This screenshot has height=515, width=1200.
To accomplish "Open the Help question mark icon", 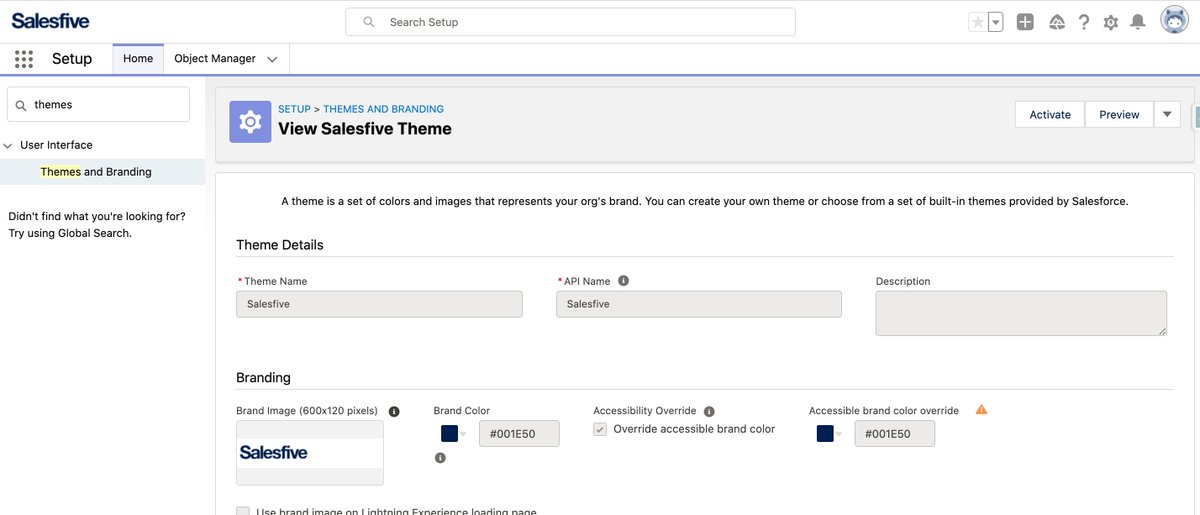I will (1084, 22).
